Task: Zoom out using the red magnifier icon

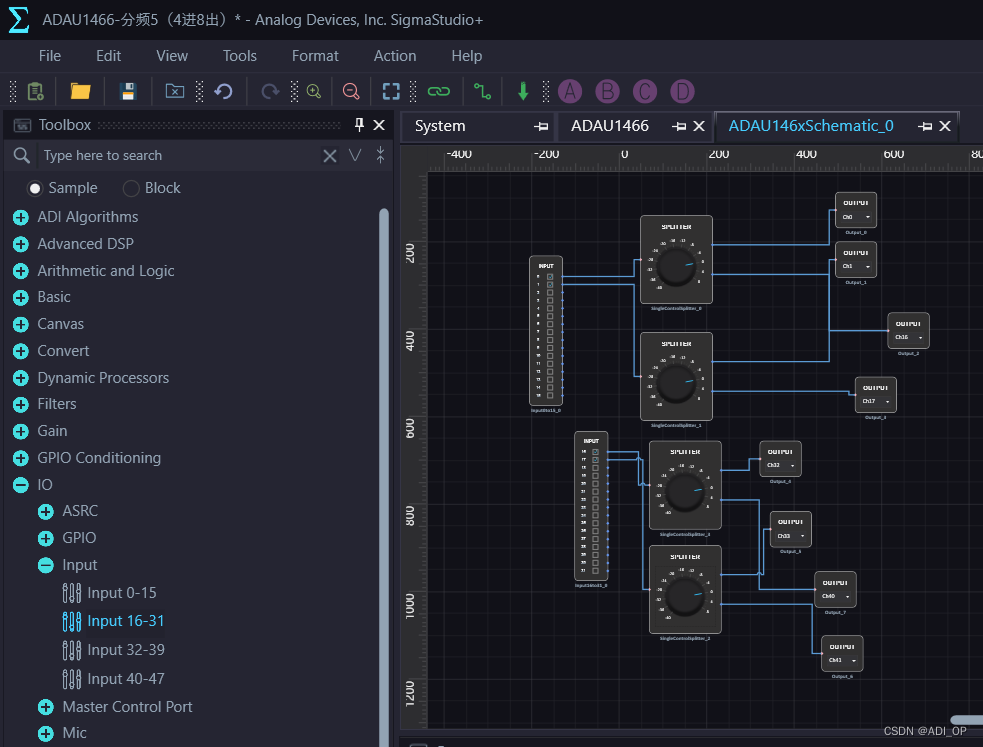Action: point(351,91)
